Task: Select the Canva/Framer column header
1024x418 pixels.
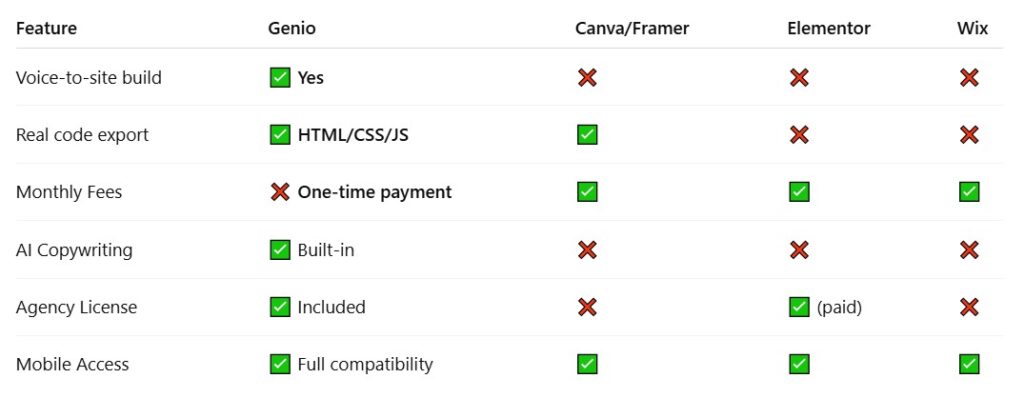Action: click(632, 28)
